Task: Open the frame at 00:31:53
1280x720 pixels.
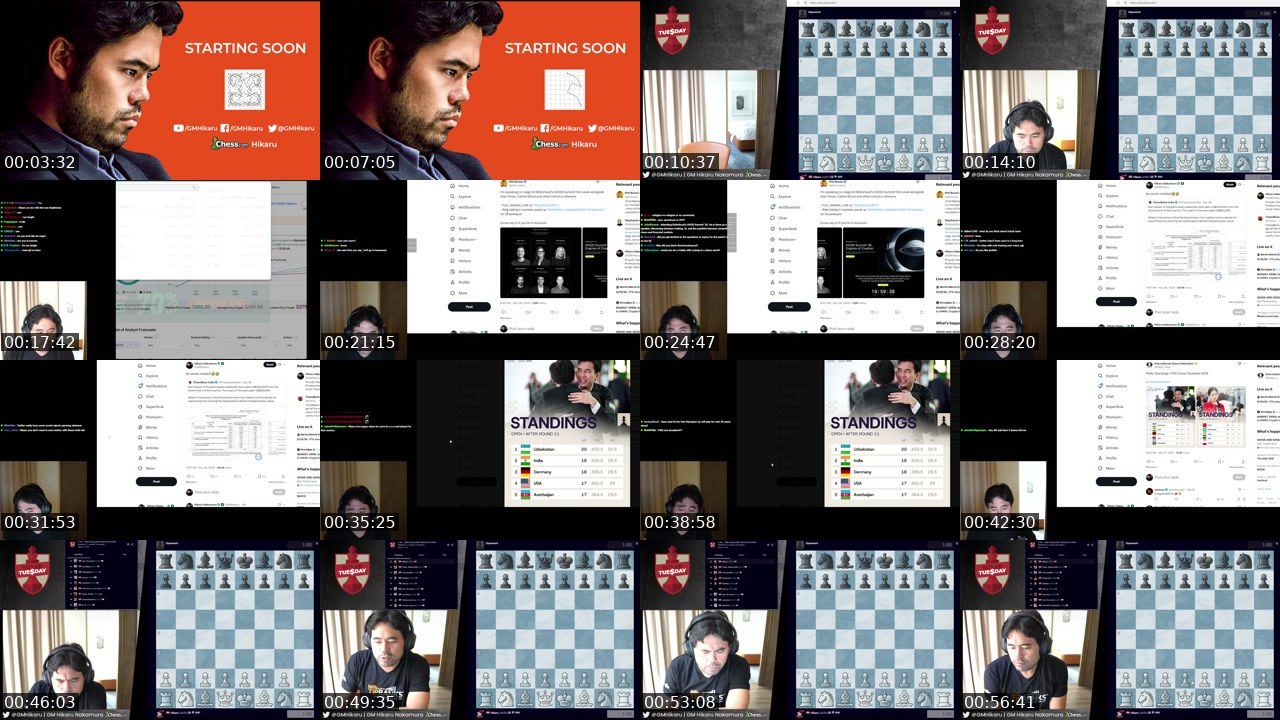Action: (x=160, y=450)
